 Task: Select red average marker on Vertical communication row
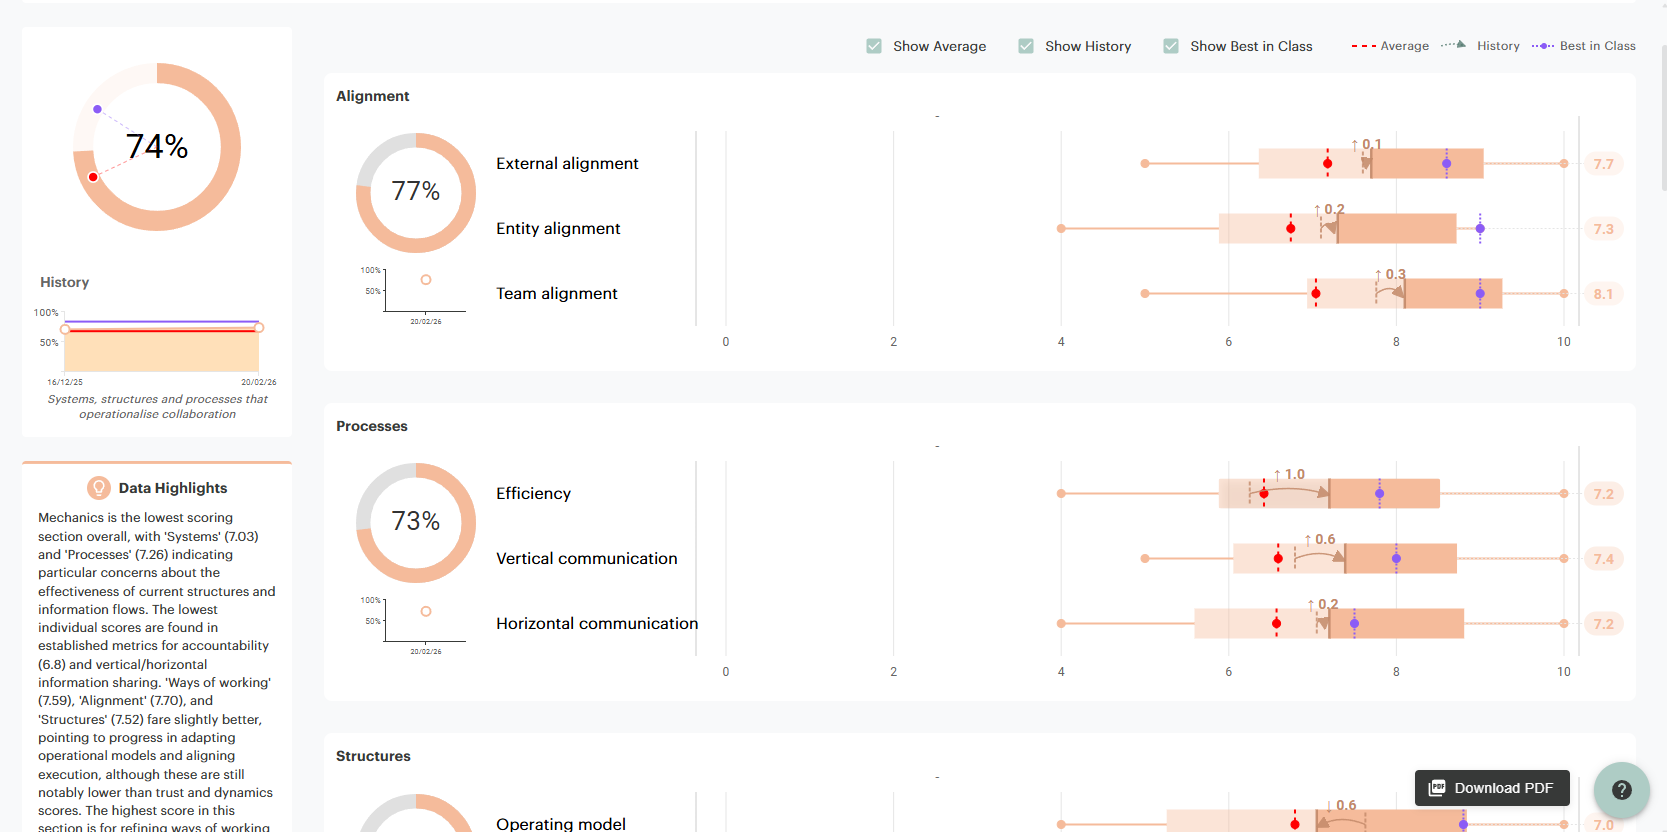(1278, 558)
